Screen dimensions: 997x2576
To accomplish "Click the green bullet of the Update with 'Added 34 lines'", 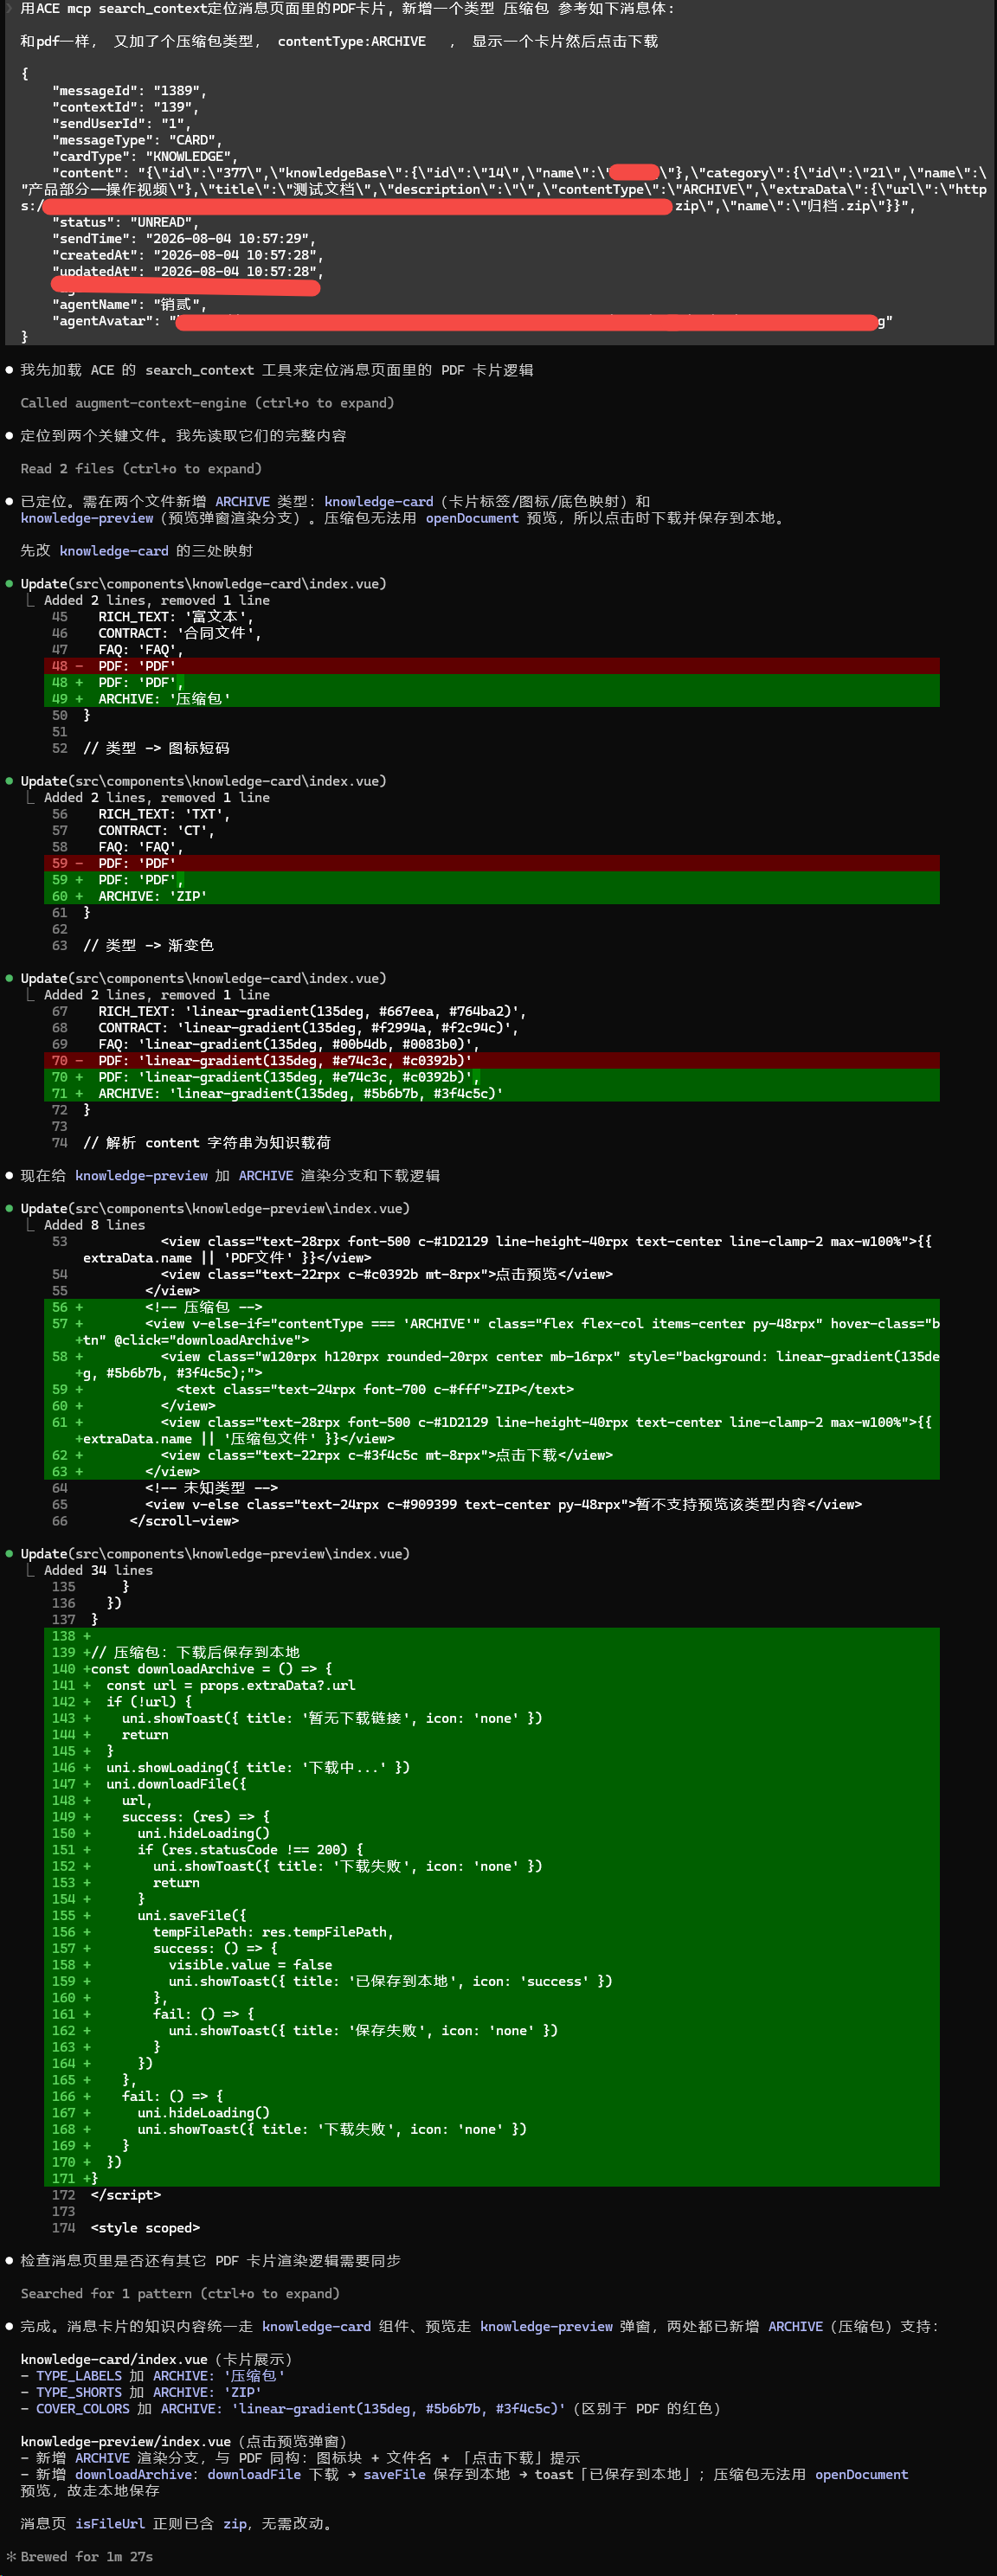I will point(10,1554).
